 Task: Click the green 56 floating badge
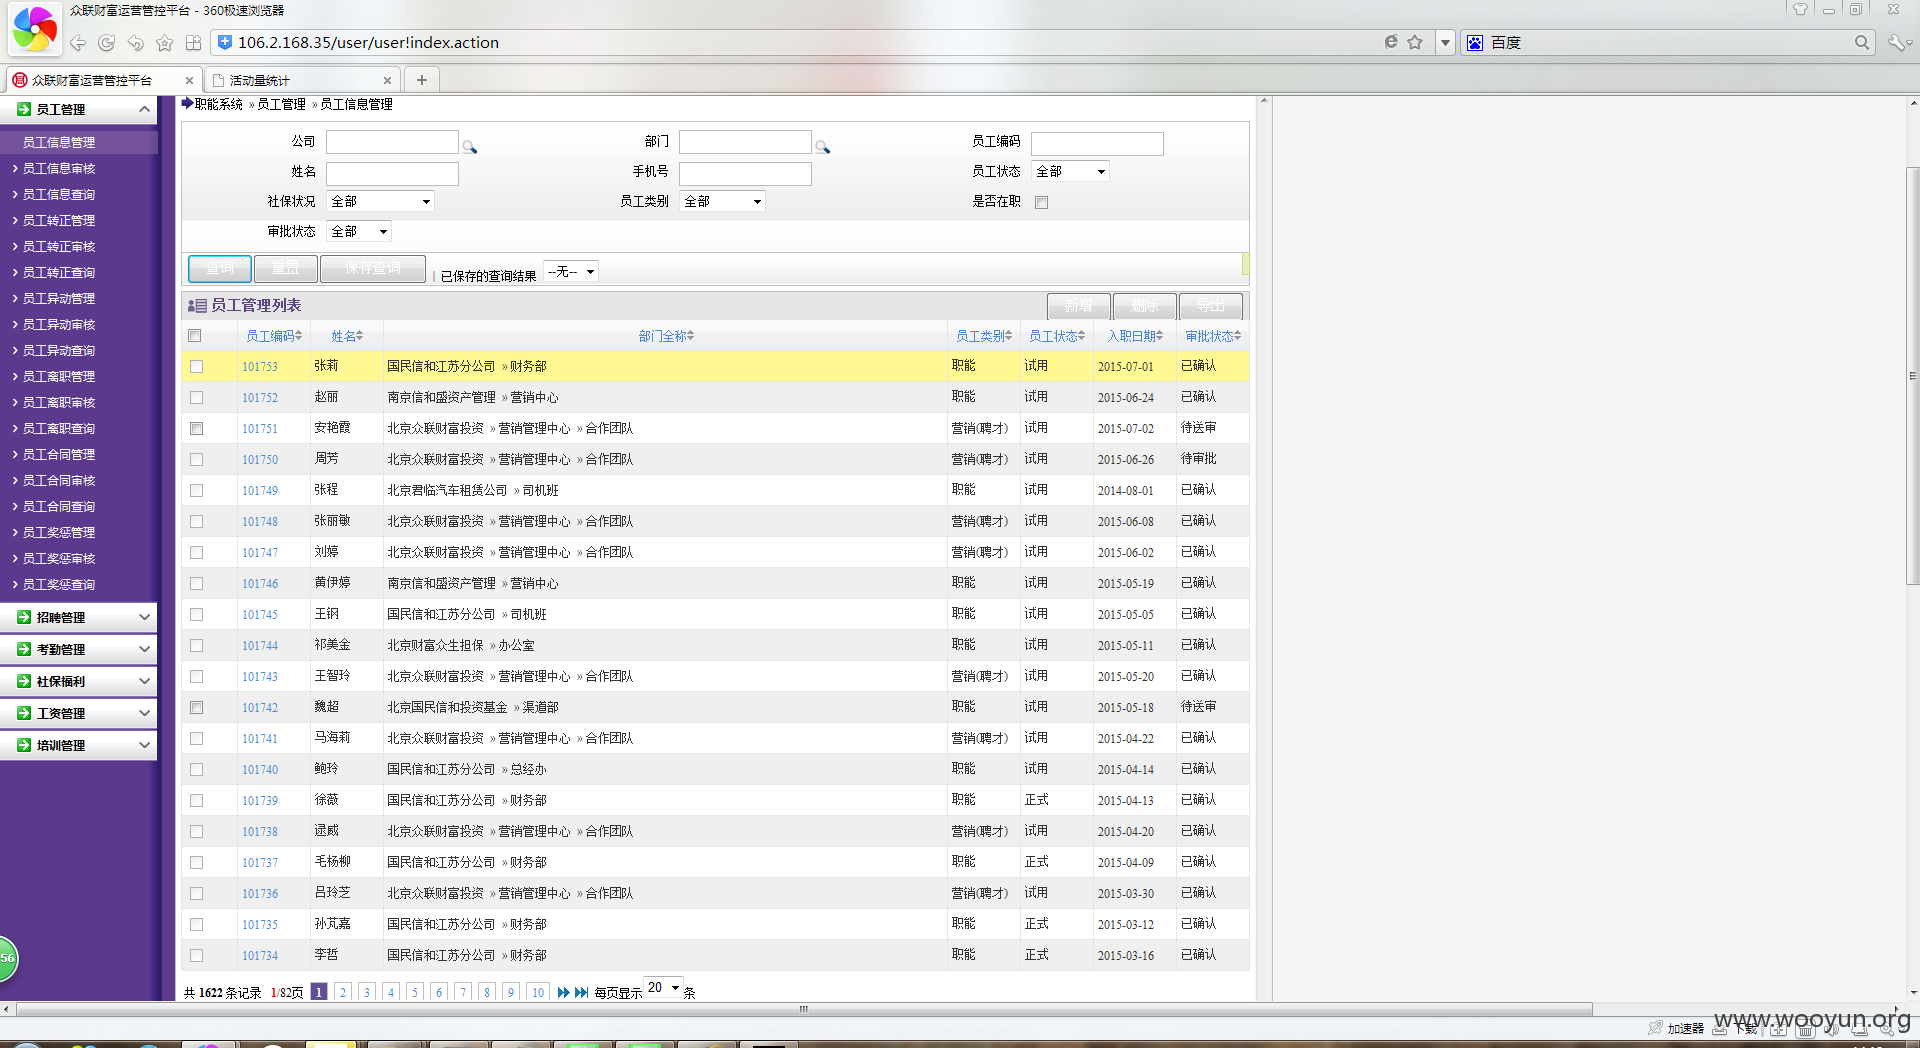[8, 958]
